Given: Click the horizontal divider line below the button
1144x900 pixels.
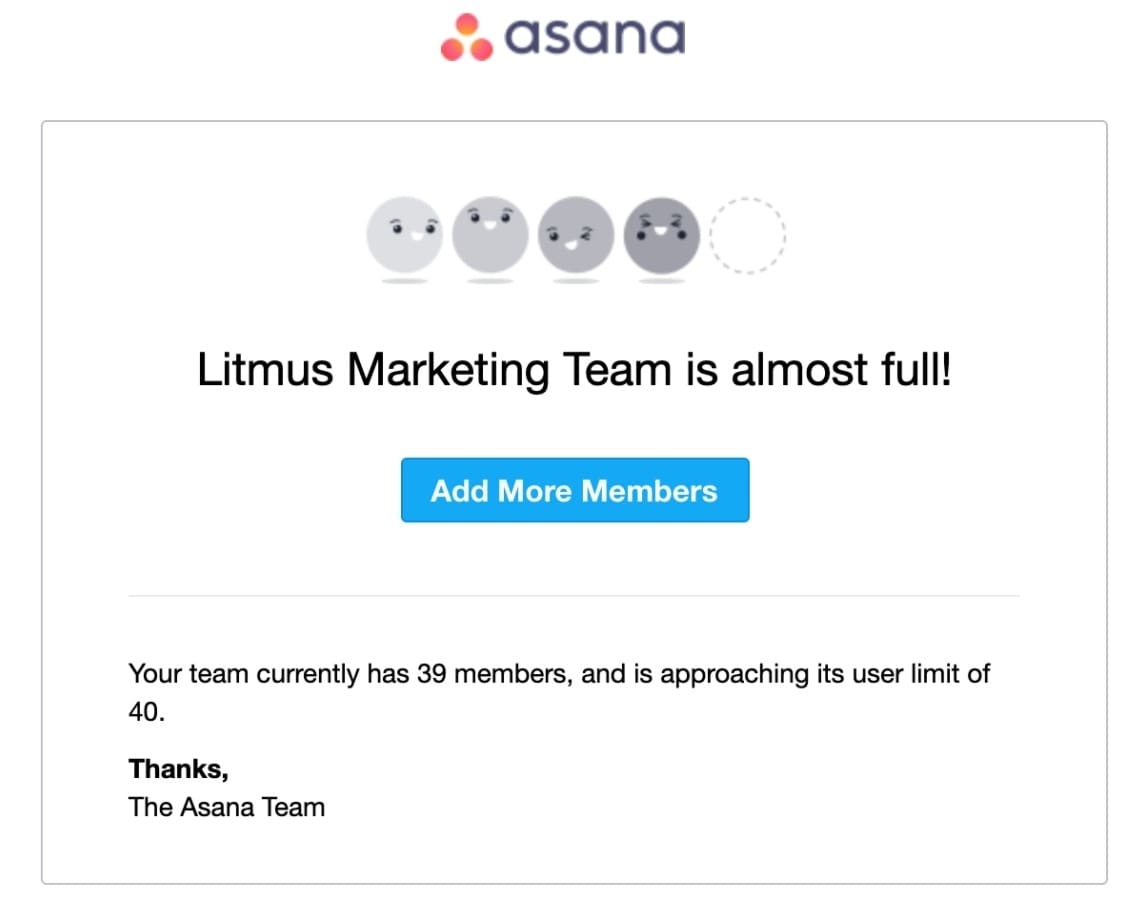Looking at the screenshot, I should click(574, 594).
